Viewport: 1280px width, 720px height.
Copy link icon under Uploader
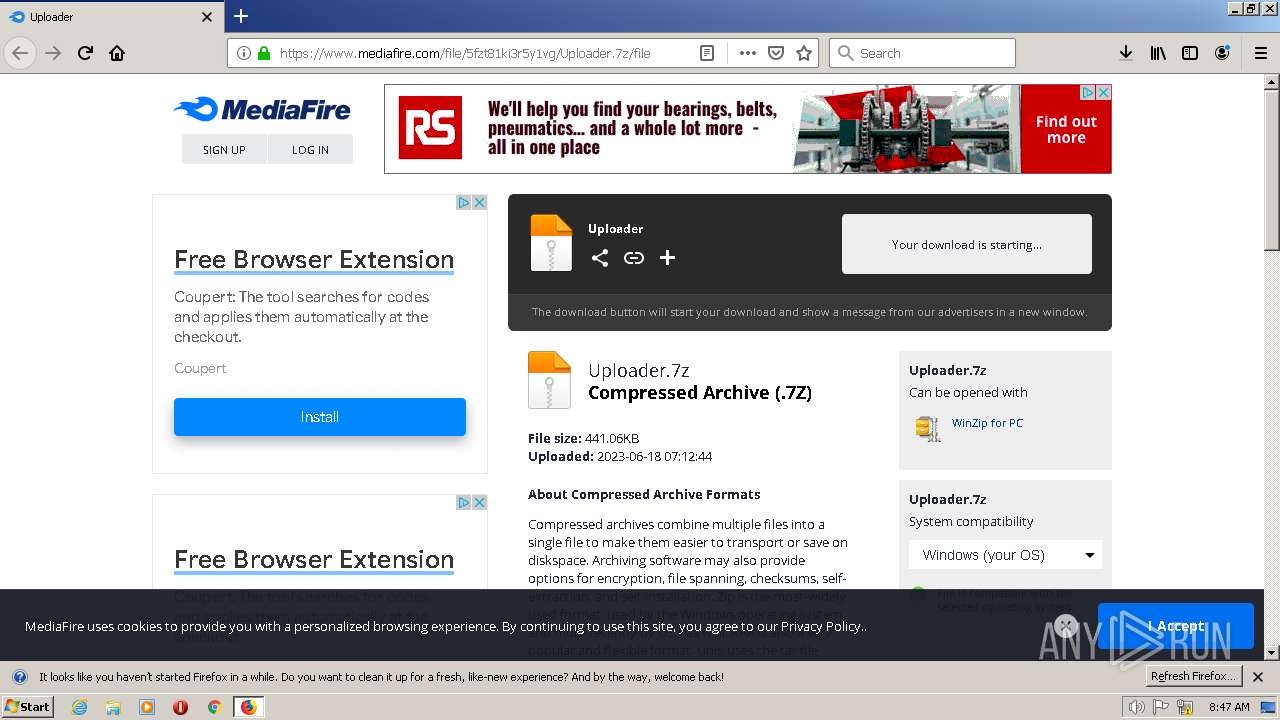pyautogui.click(x=634, y=258)
